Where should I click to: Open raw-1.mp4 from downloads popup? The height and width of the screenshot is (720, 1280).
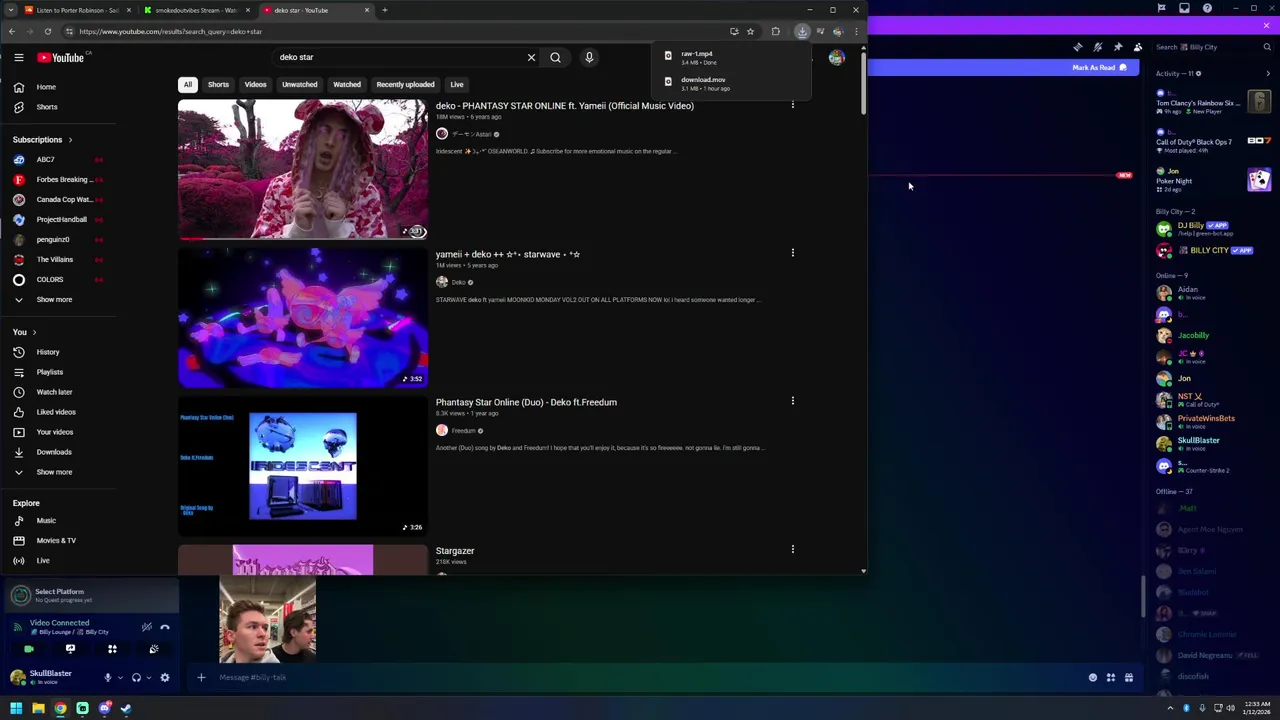730,58
